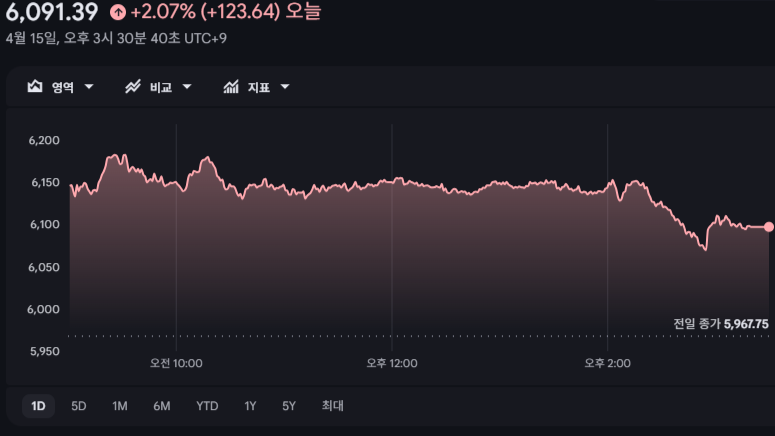Viewport: 775px width, 436px height.
Task: Open the 비교 dropdown arrow
Action: 187,87
